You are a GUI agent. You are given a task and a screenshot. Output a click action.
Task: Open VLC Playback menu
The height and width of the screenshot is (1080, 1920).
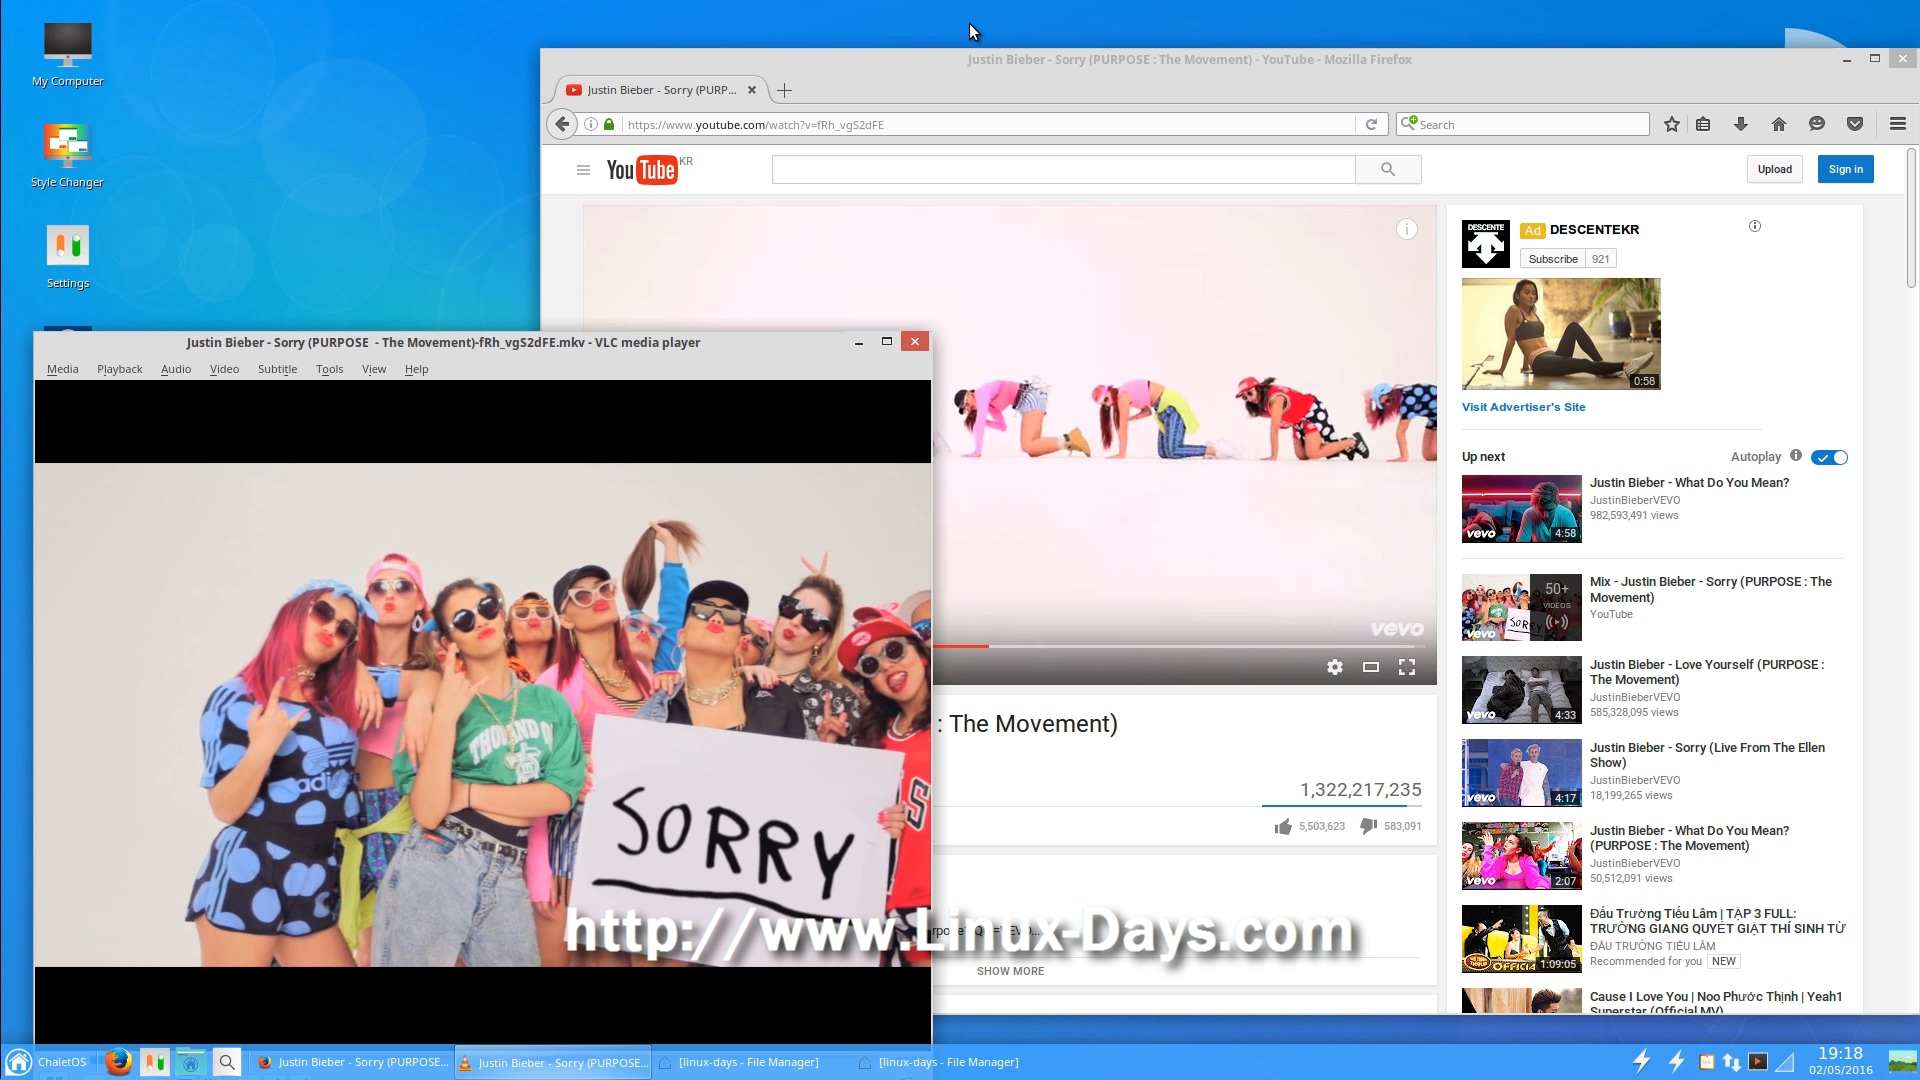pyautogui.click(x=120, y=369)
